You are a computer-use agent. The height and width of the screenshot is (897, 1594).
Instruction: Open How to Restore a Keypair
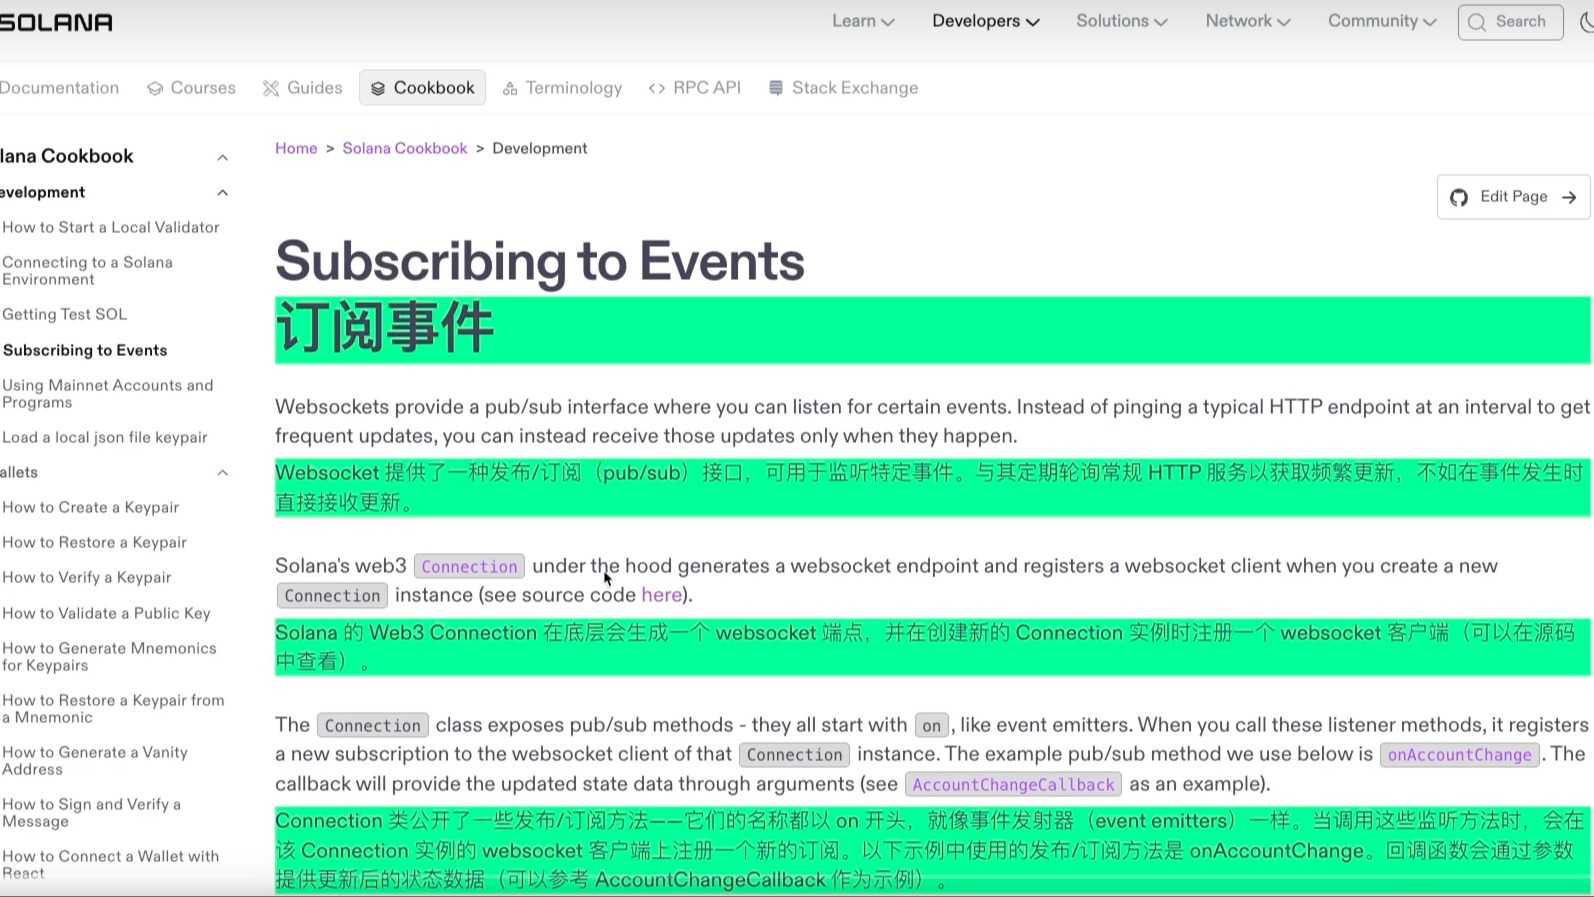94,542
